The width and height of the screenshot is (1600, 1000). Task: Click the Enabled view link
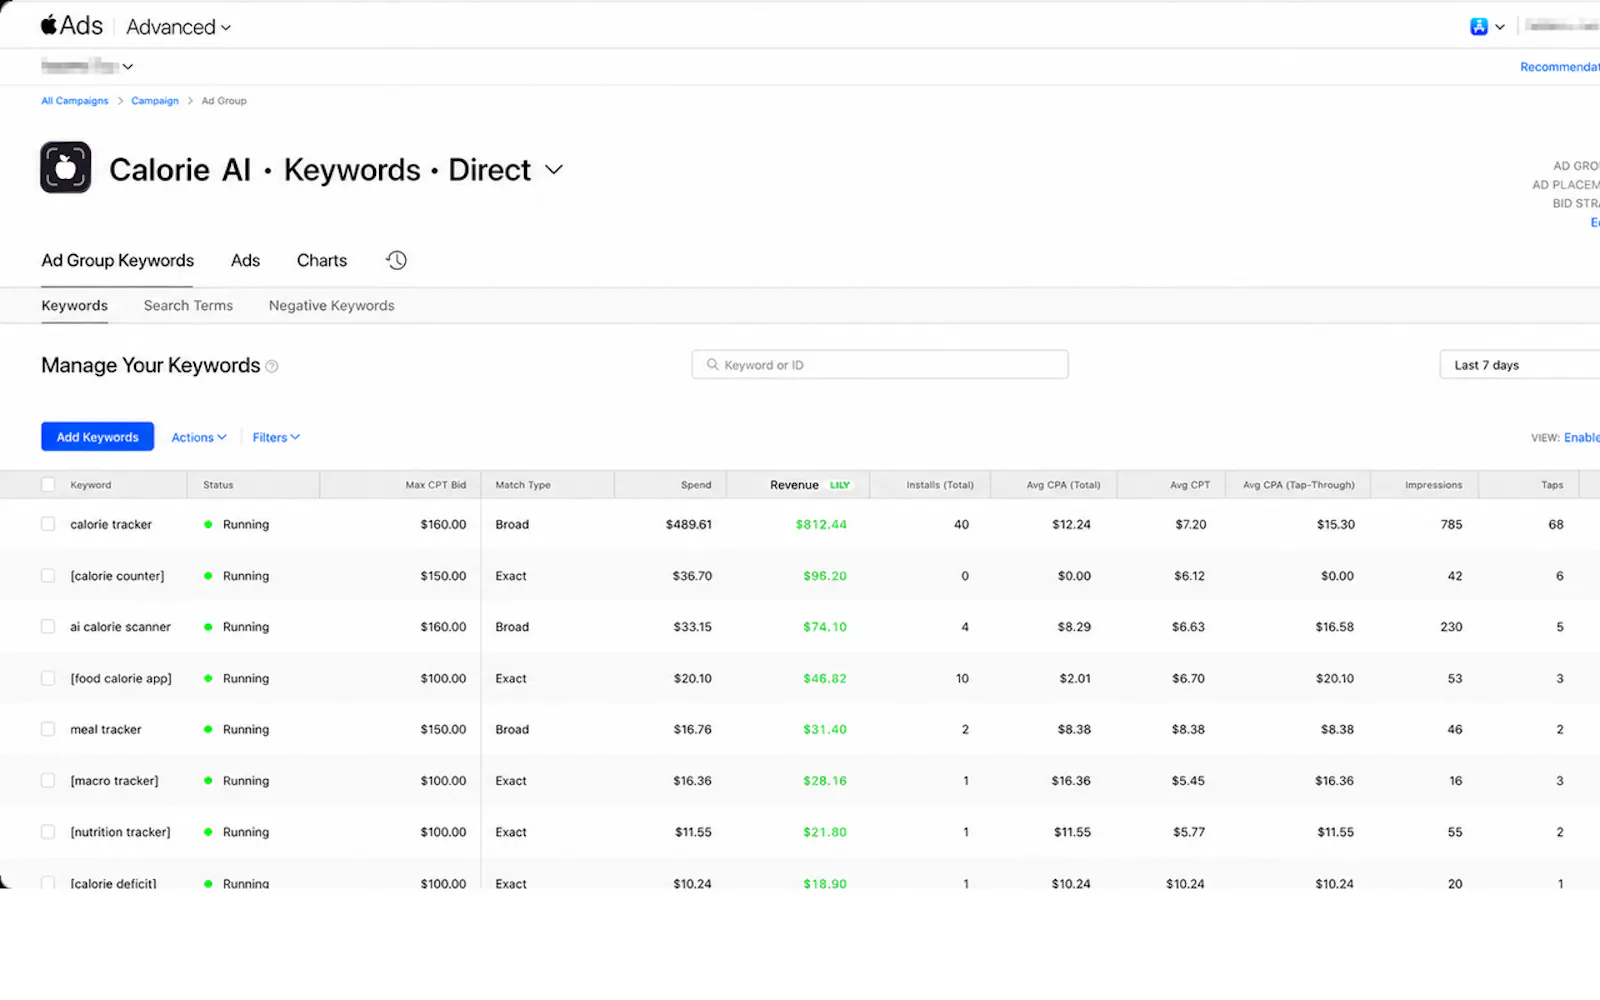click(1582, 438)
